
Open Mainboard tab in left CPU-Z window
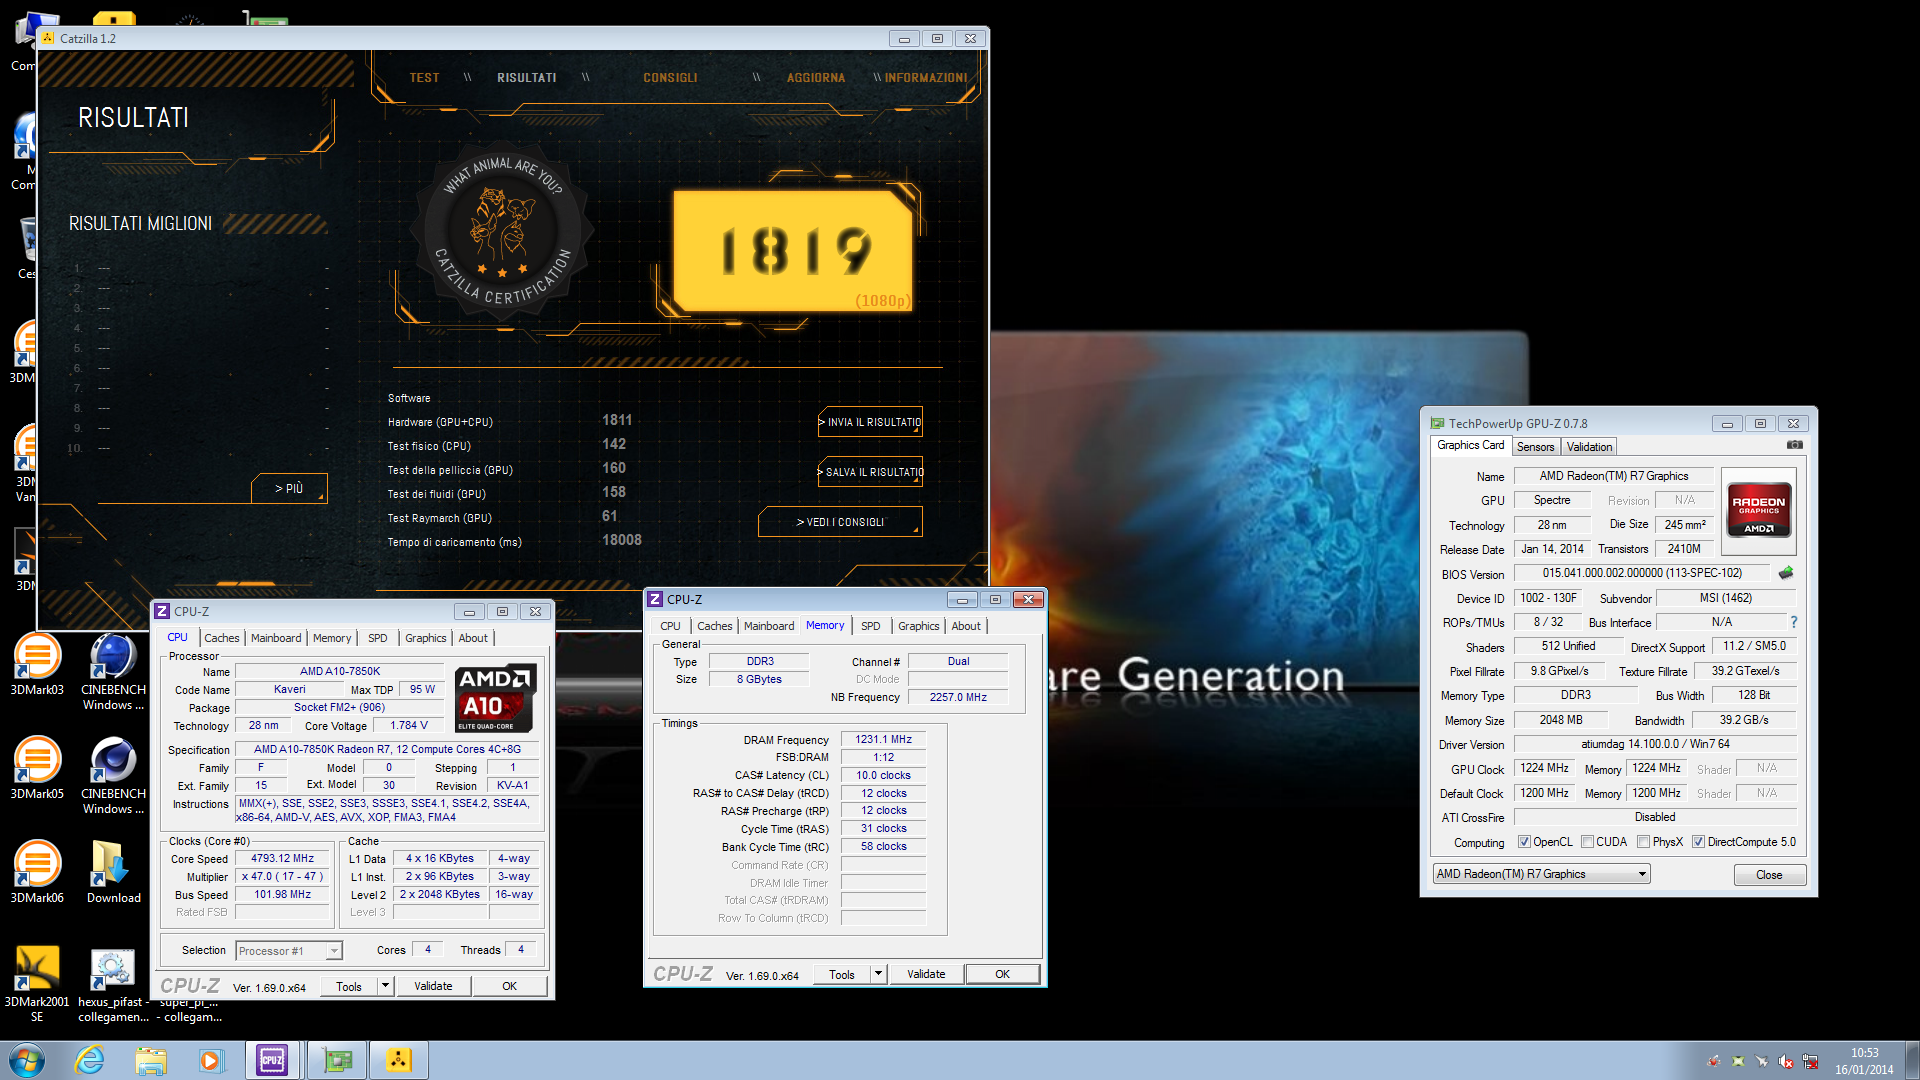[276, 638]
